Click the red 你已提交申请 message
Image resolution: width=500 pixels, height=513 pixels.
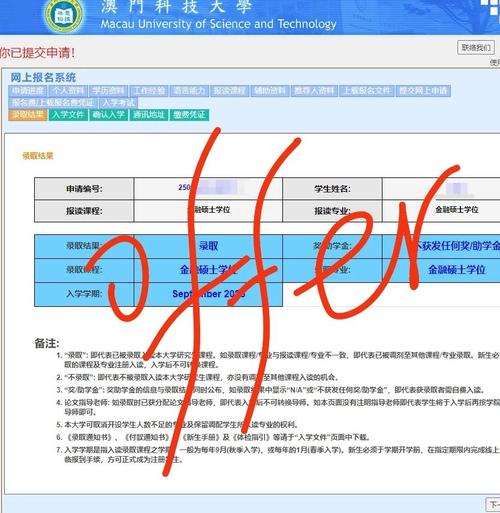(37, 53)
